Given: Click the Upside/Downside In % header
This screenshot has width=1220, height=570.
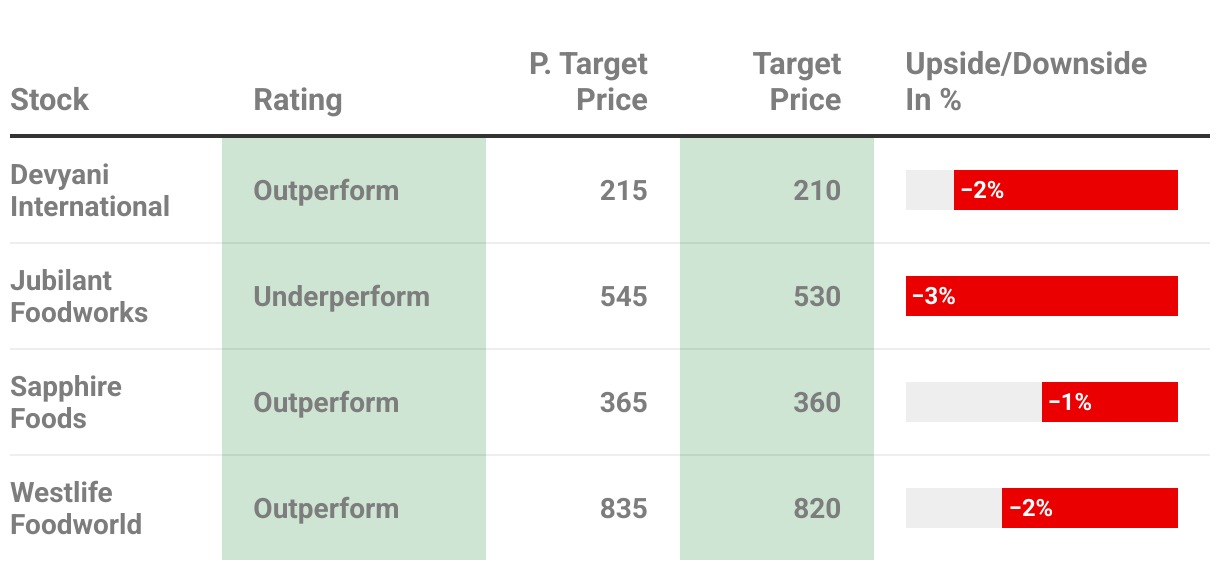Looking at the screenshot, I should 1025,82.
